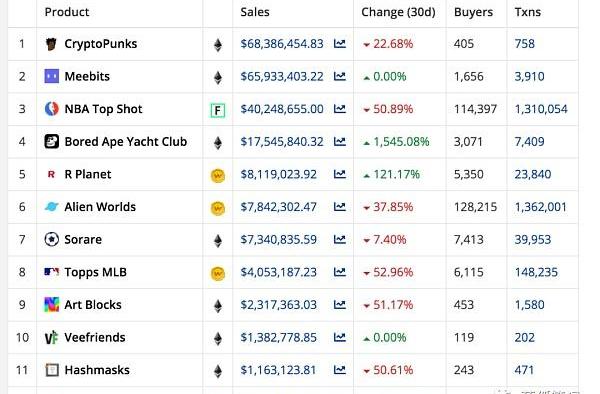Sort by the Sales column header
Image resolution: width=600 pixels, height=394 pixels.
click(255, 12)
